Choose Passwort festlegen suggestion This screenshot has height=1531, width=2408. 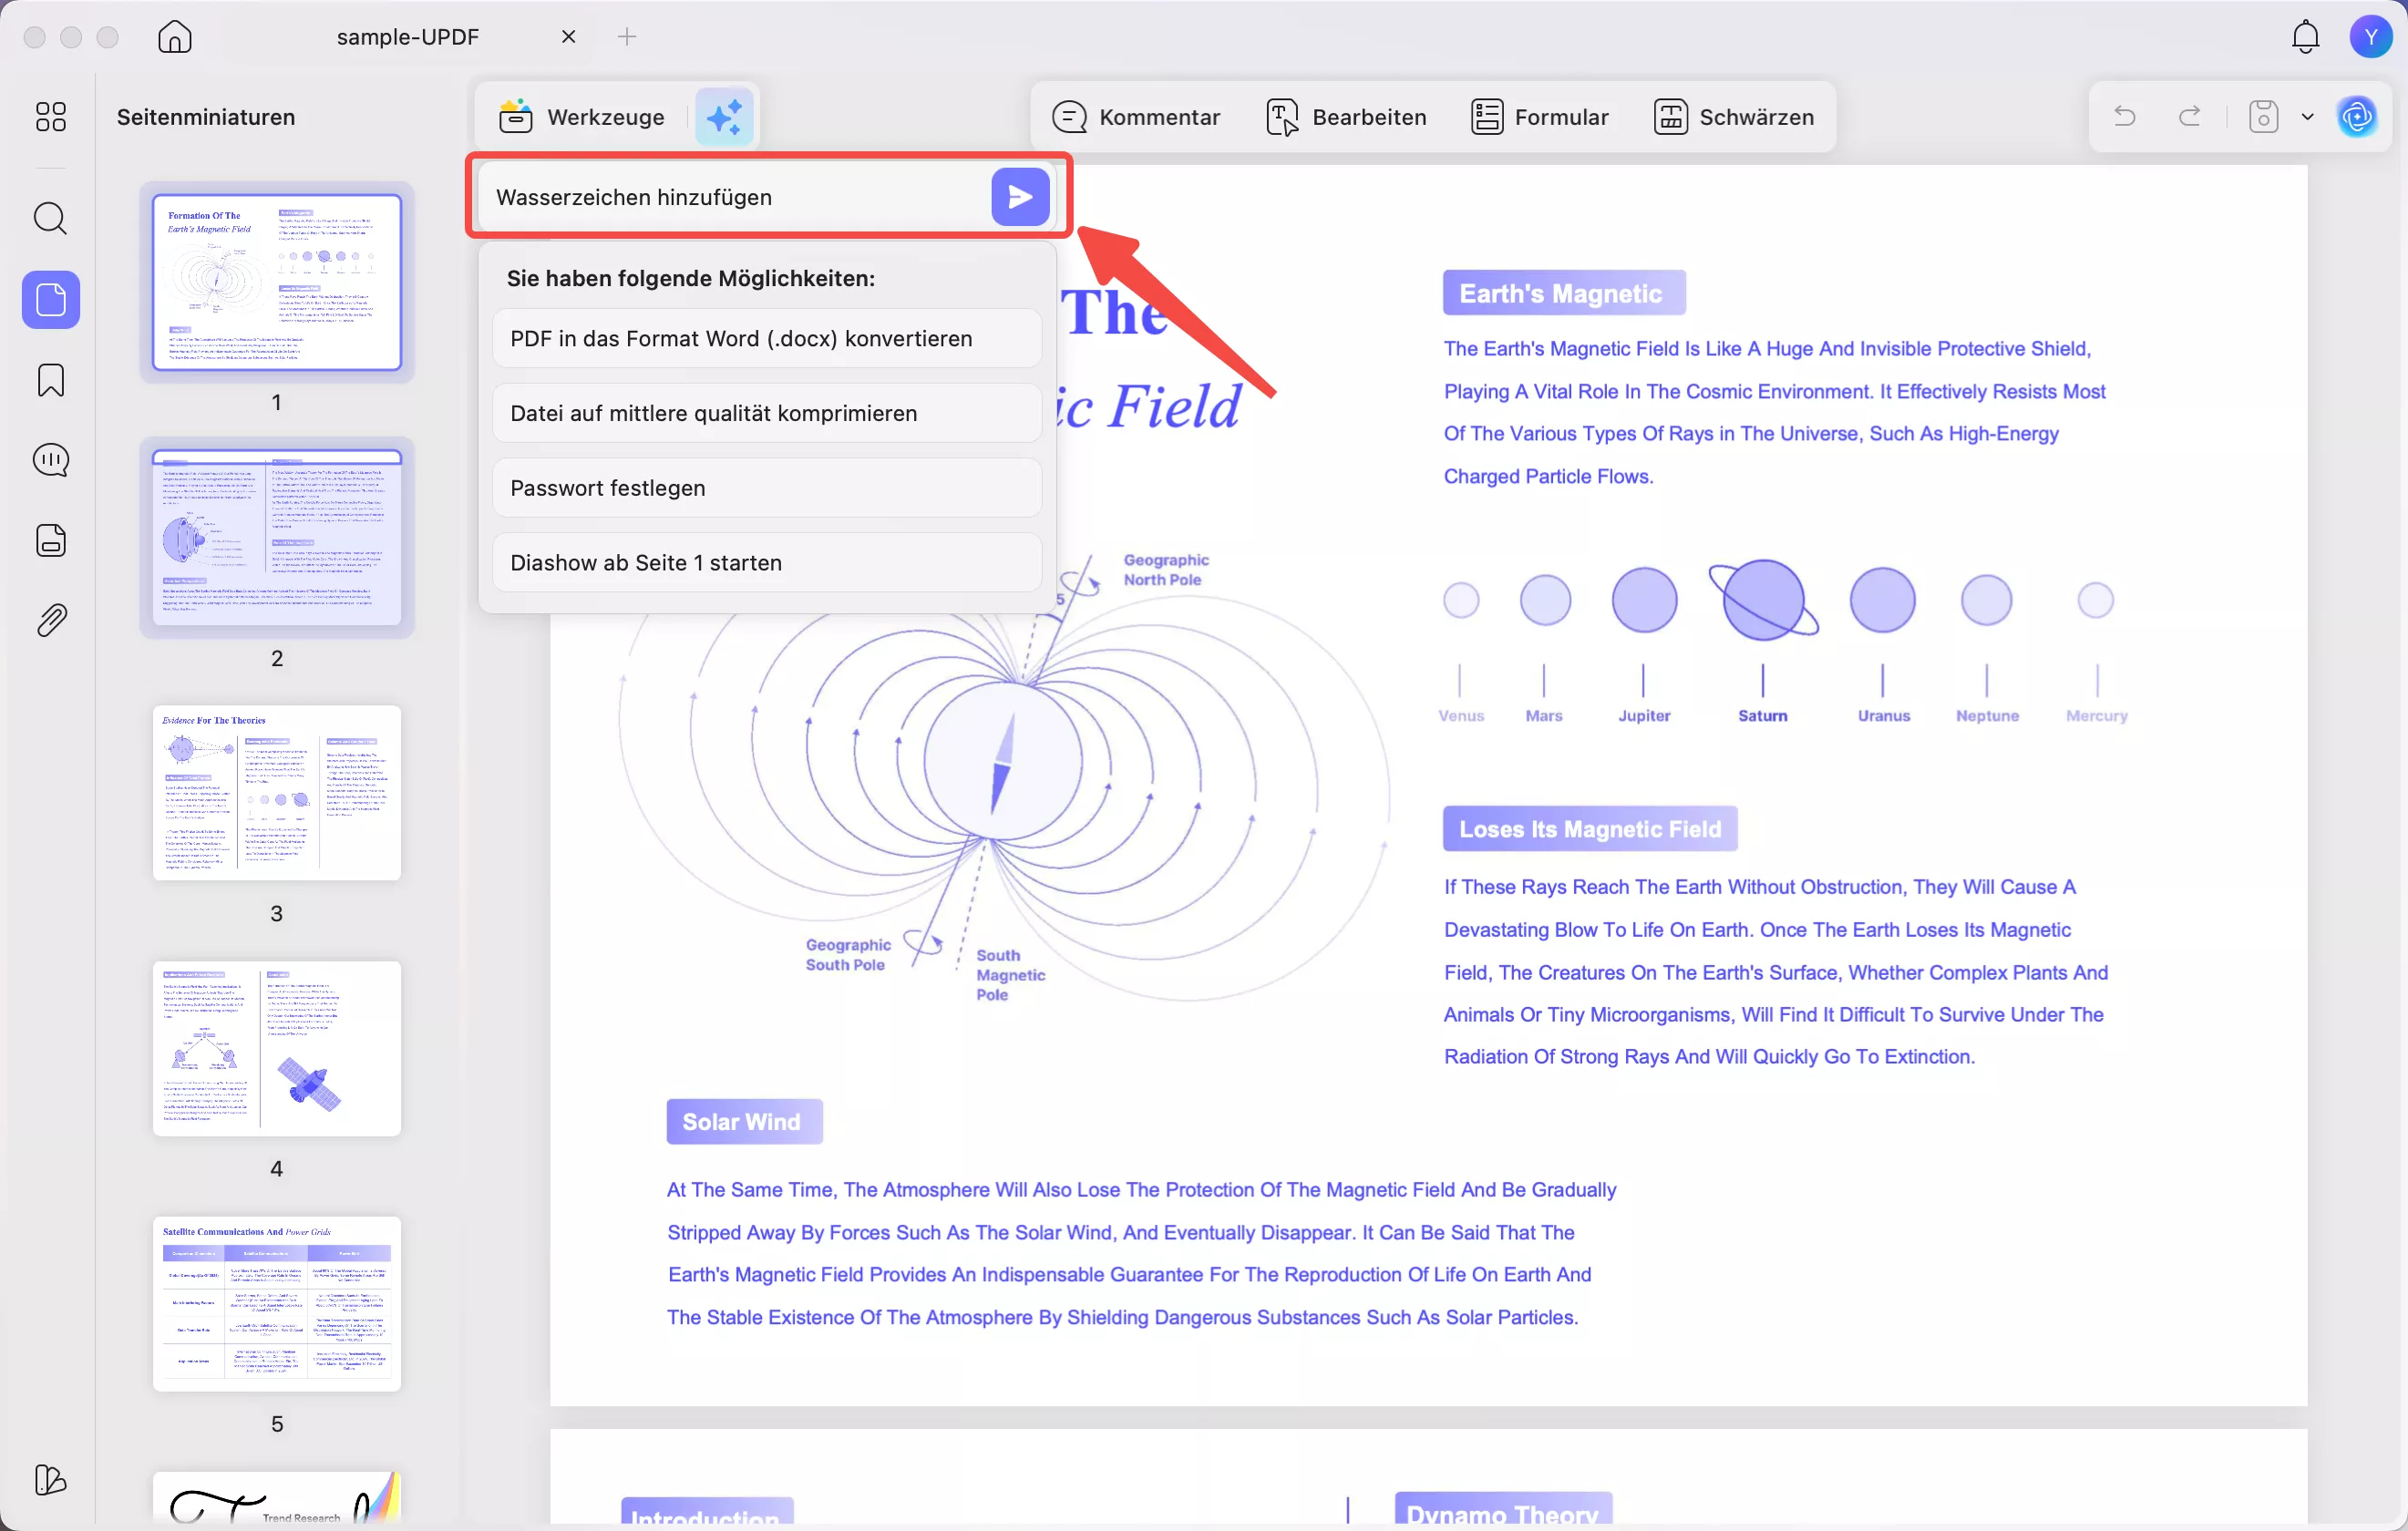tap(766, 488)
